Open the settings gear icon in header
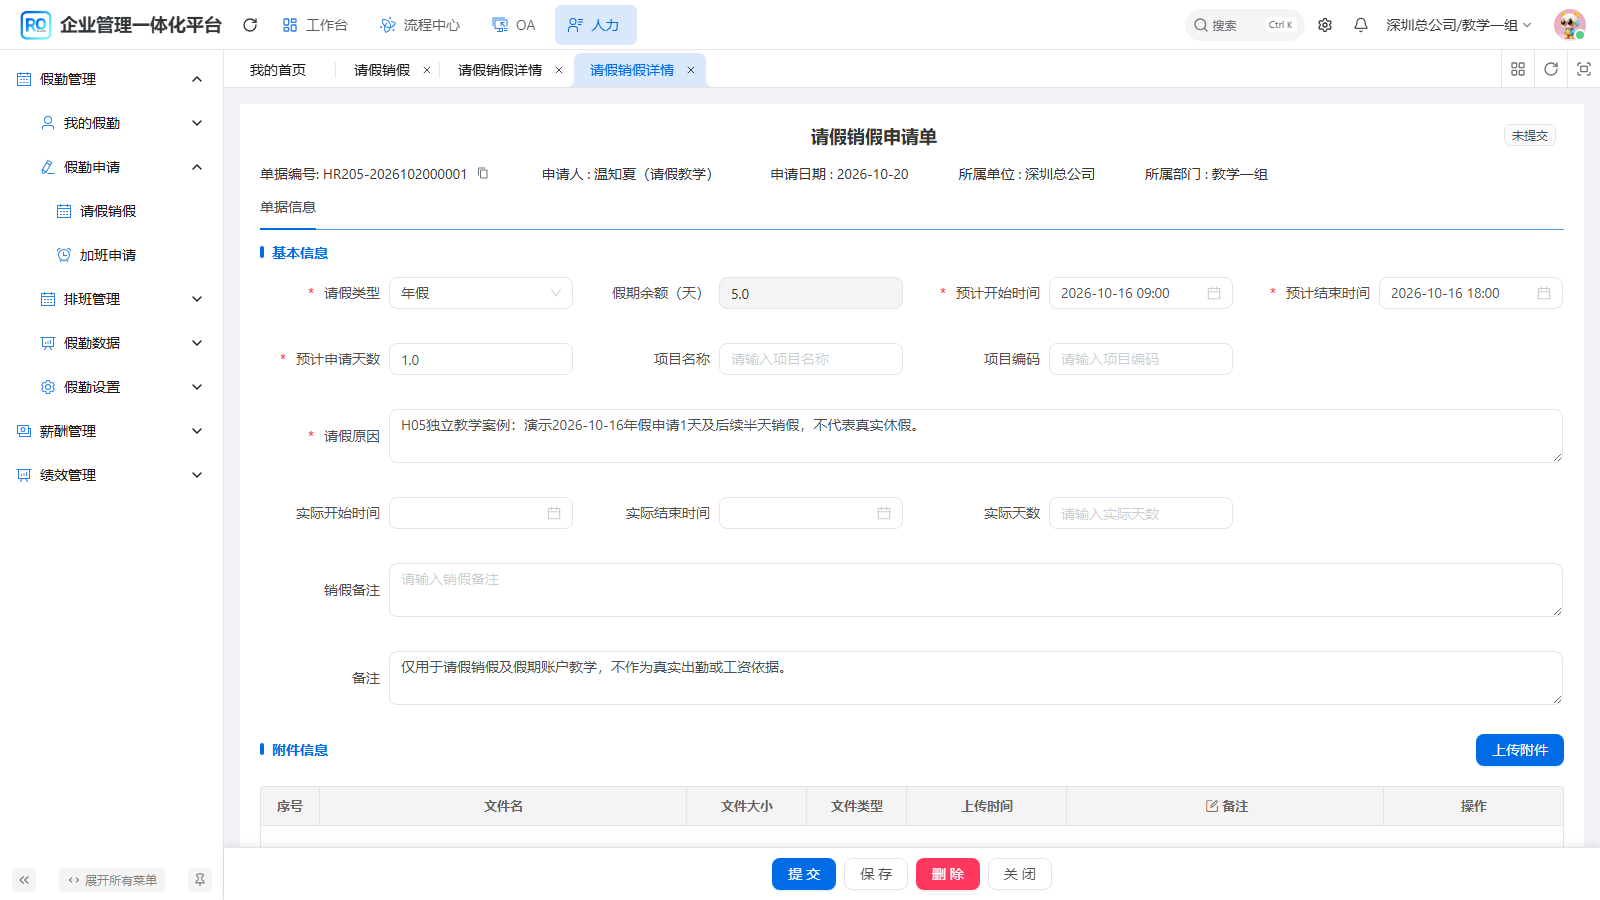The image size is (1600, 900). point(1325,25)
